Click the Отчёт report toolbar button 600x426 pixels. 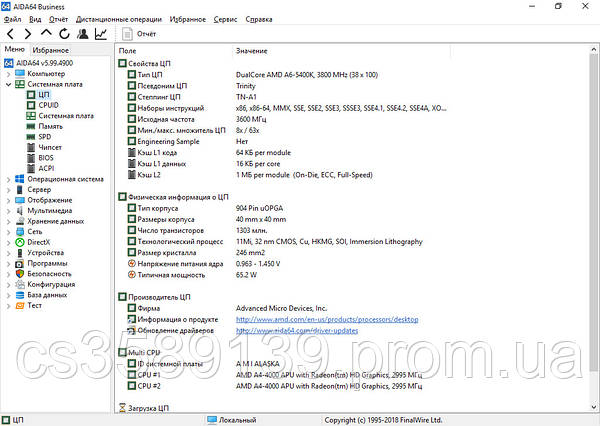139,34
